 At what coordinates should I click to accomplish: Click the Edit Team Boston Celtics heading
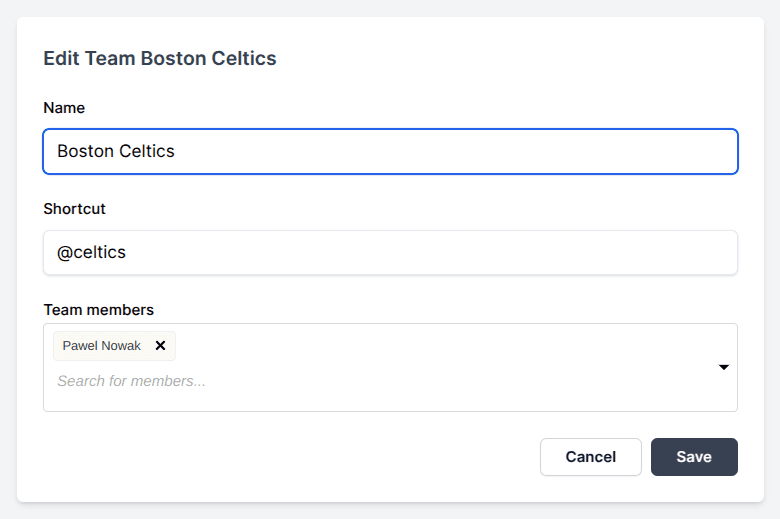[x=160, y=58]
